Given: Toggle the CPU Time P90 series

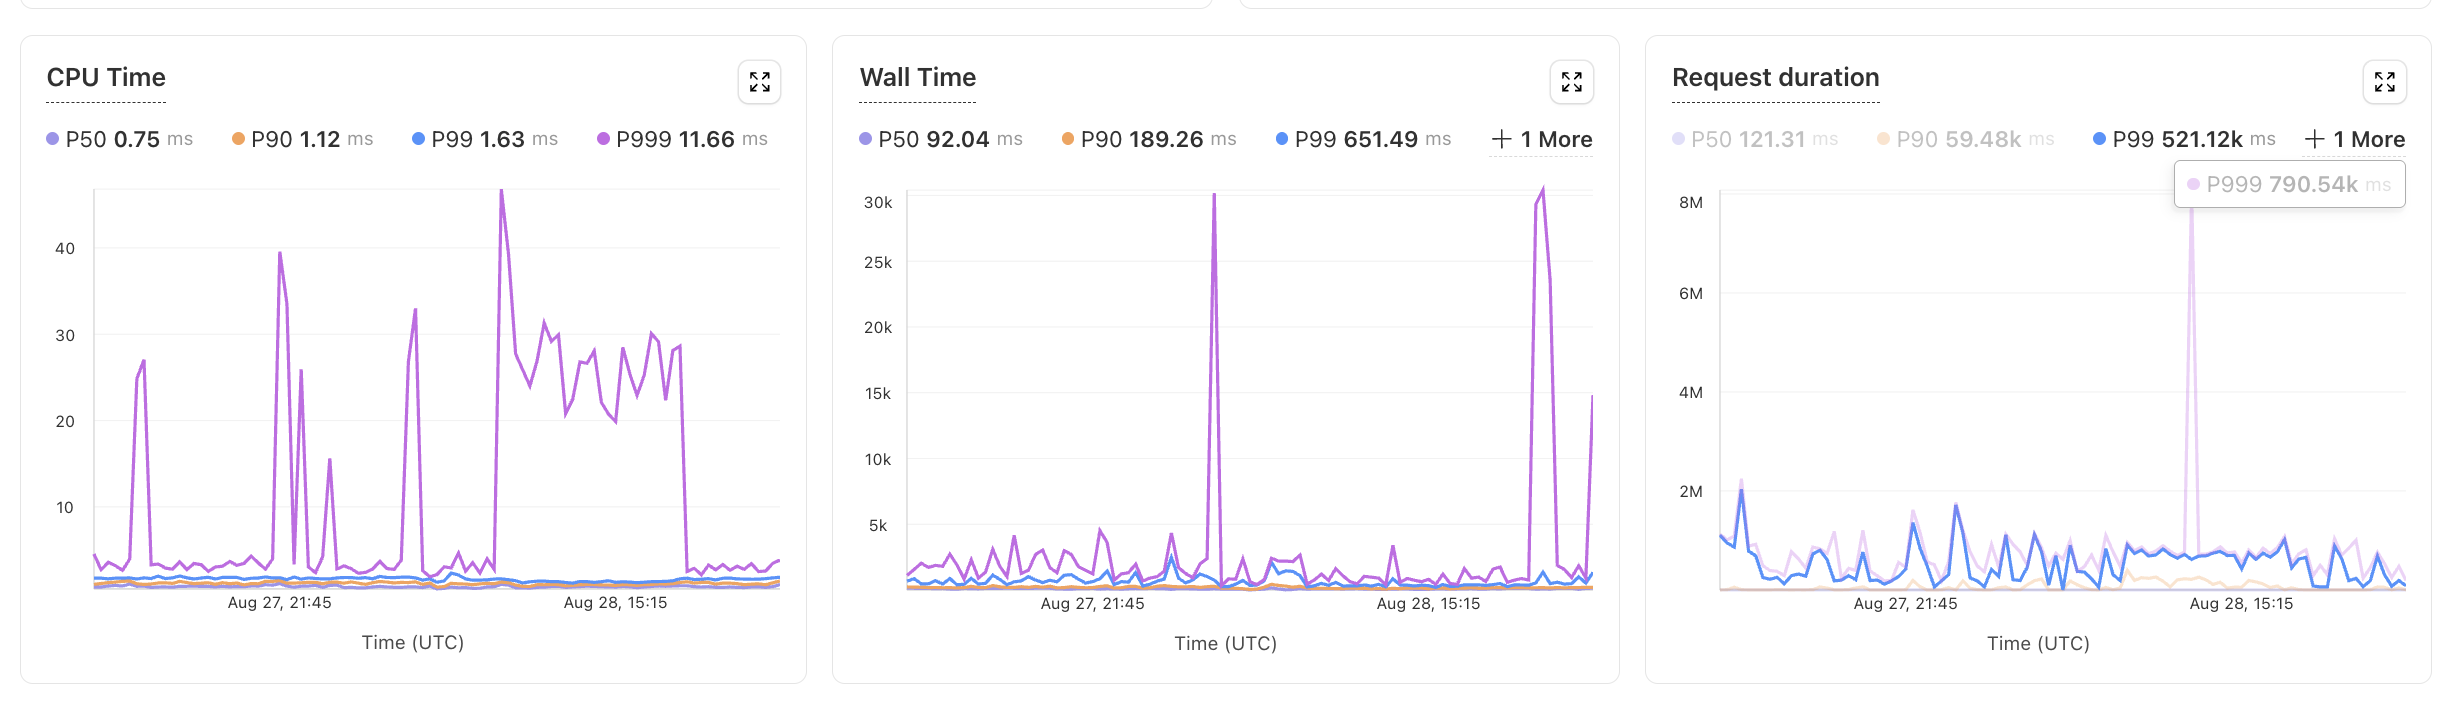Looking at the screenshot, I should click(x=302, y=139).
